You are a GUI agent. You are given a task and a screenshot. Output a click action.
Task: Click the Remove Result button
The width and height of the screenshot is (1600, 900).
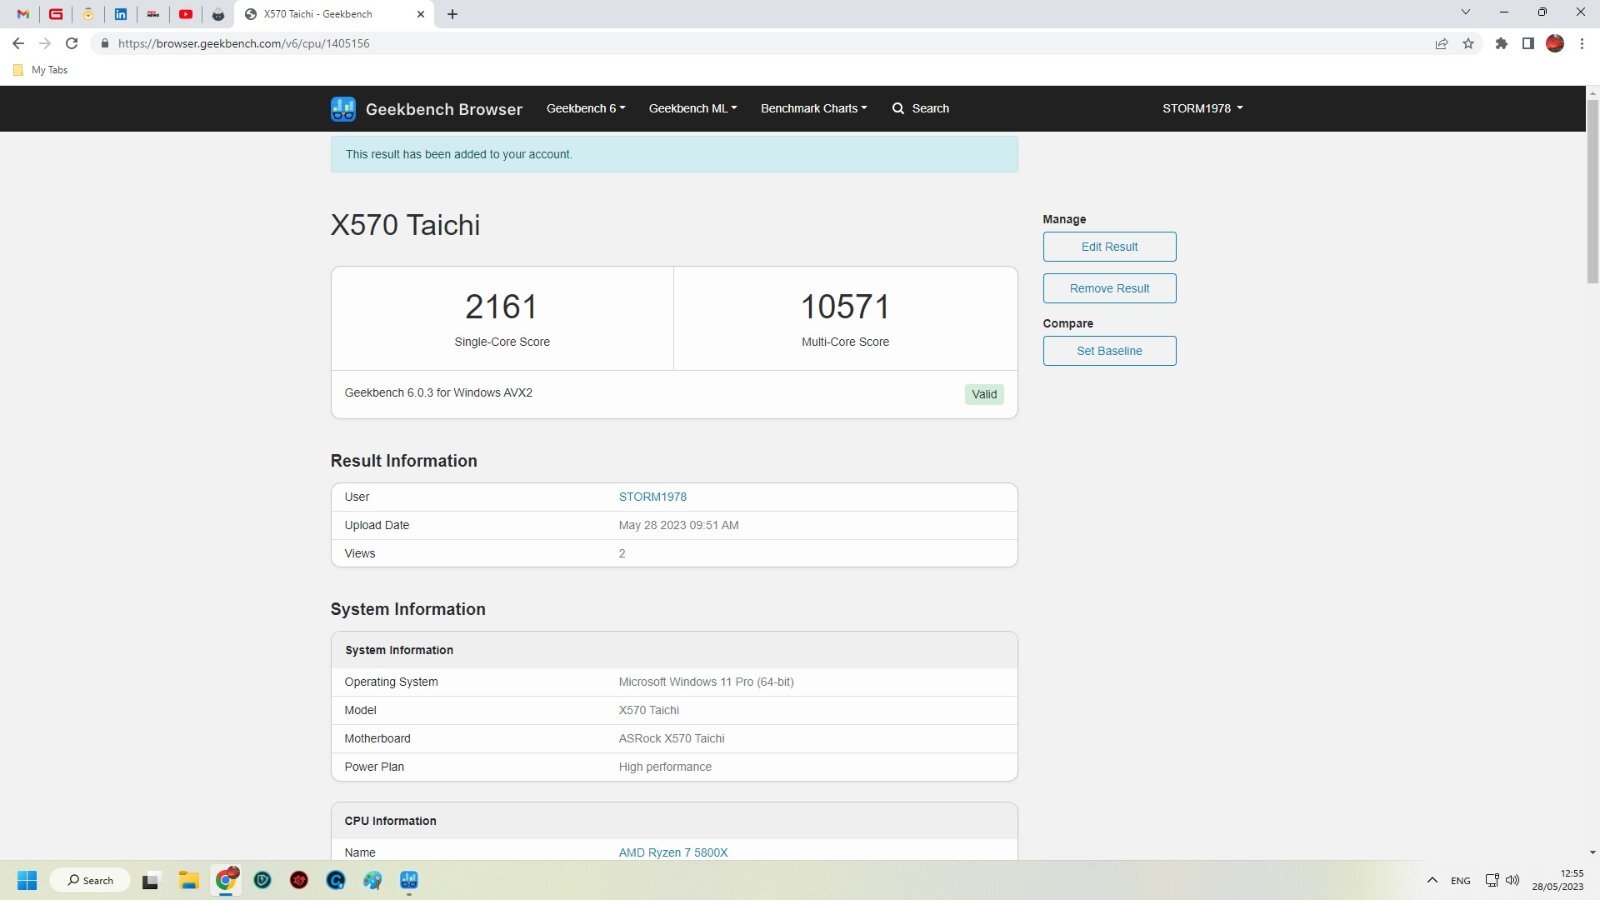(1109, 288)
